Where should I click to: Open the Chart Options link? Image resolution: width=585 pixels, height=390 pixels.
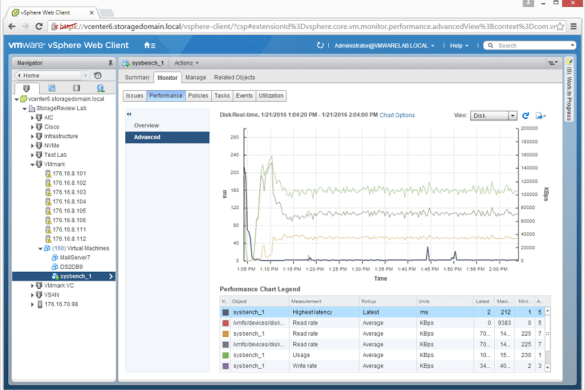pyautogui.click(x=397, y=115)
